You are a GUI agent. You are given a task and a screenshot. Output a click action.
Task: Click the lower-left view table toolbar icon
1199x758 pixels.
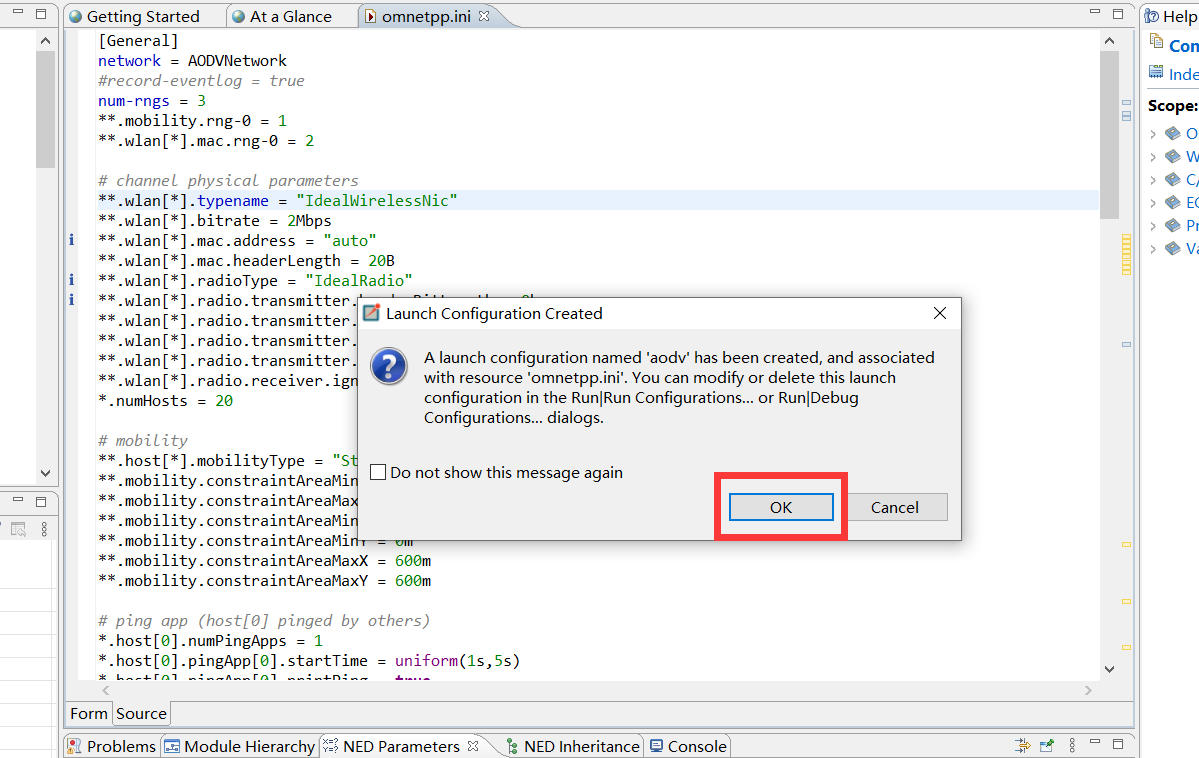pos(18,529)
